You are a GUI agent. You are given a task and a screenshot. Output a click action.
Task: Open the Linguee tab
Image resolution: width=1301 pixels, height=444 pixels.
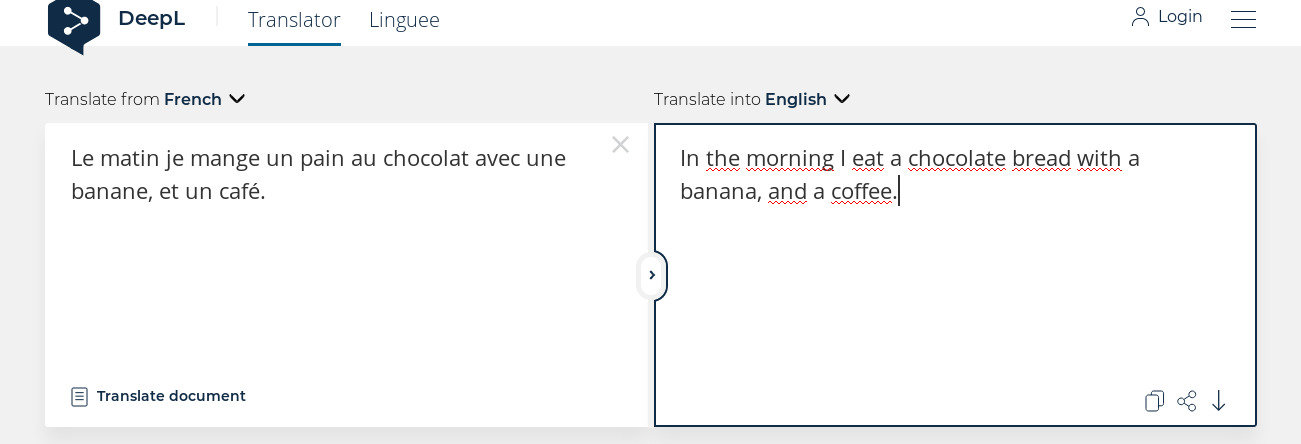tap(404, 20)
